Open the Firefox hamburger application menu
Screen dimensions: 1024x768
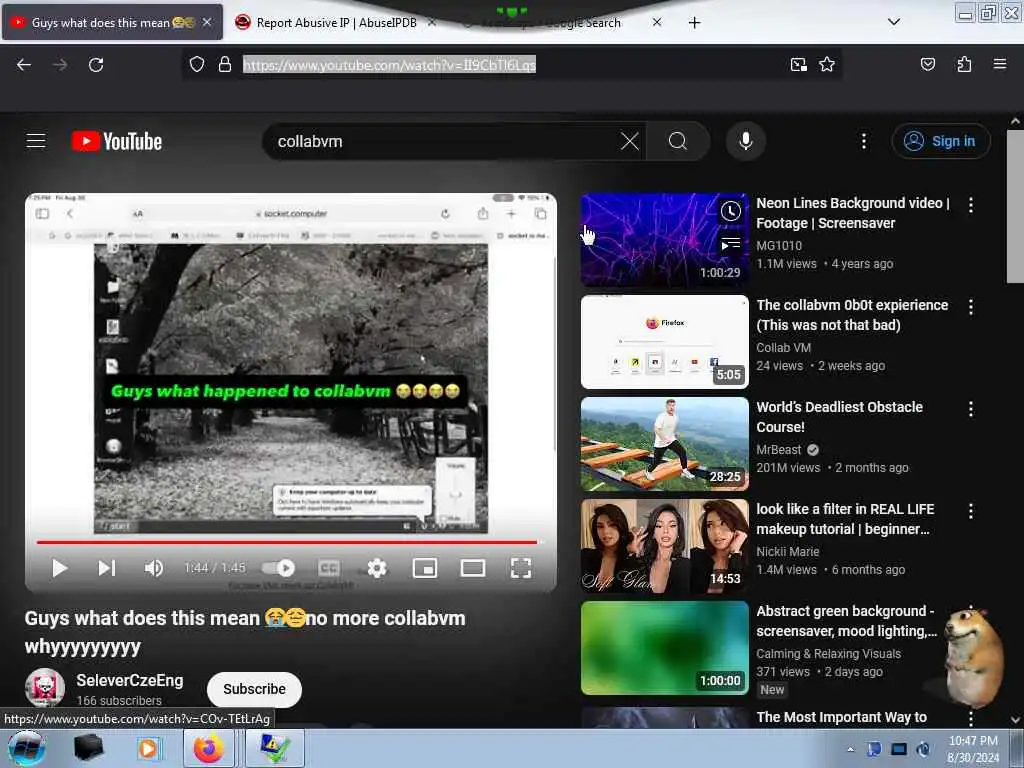coord(999,64)
